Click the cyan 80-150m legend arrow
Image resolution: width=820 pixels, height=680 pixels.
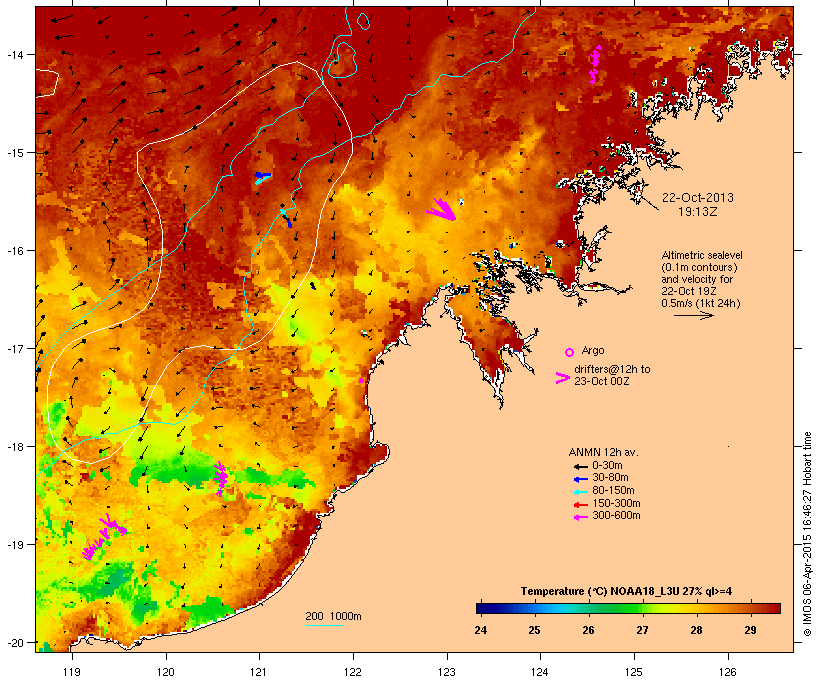580,492
